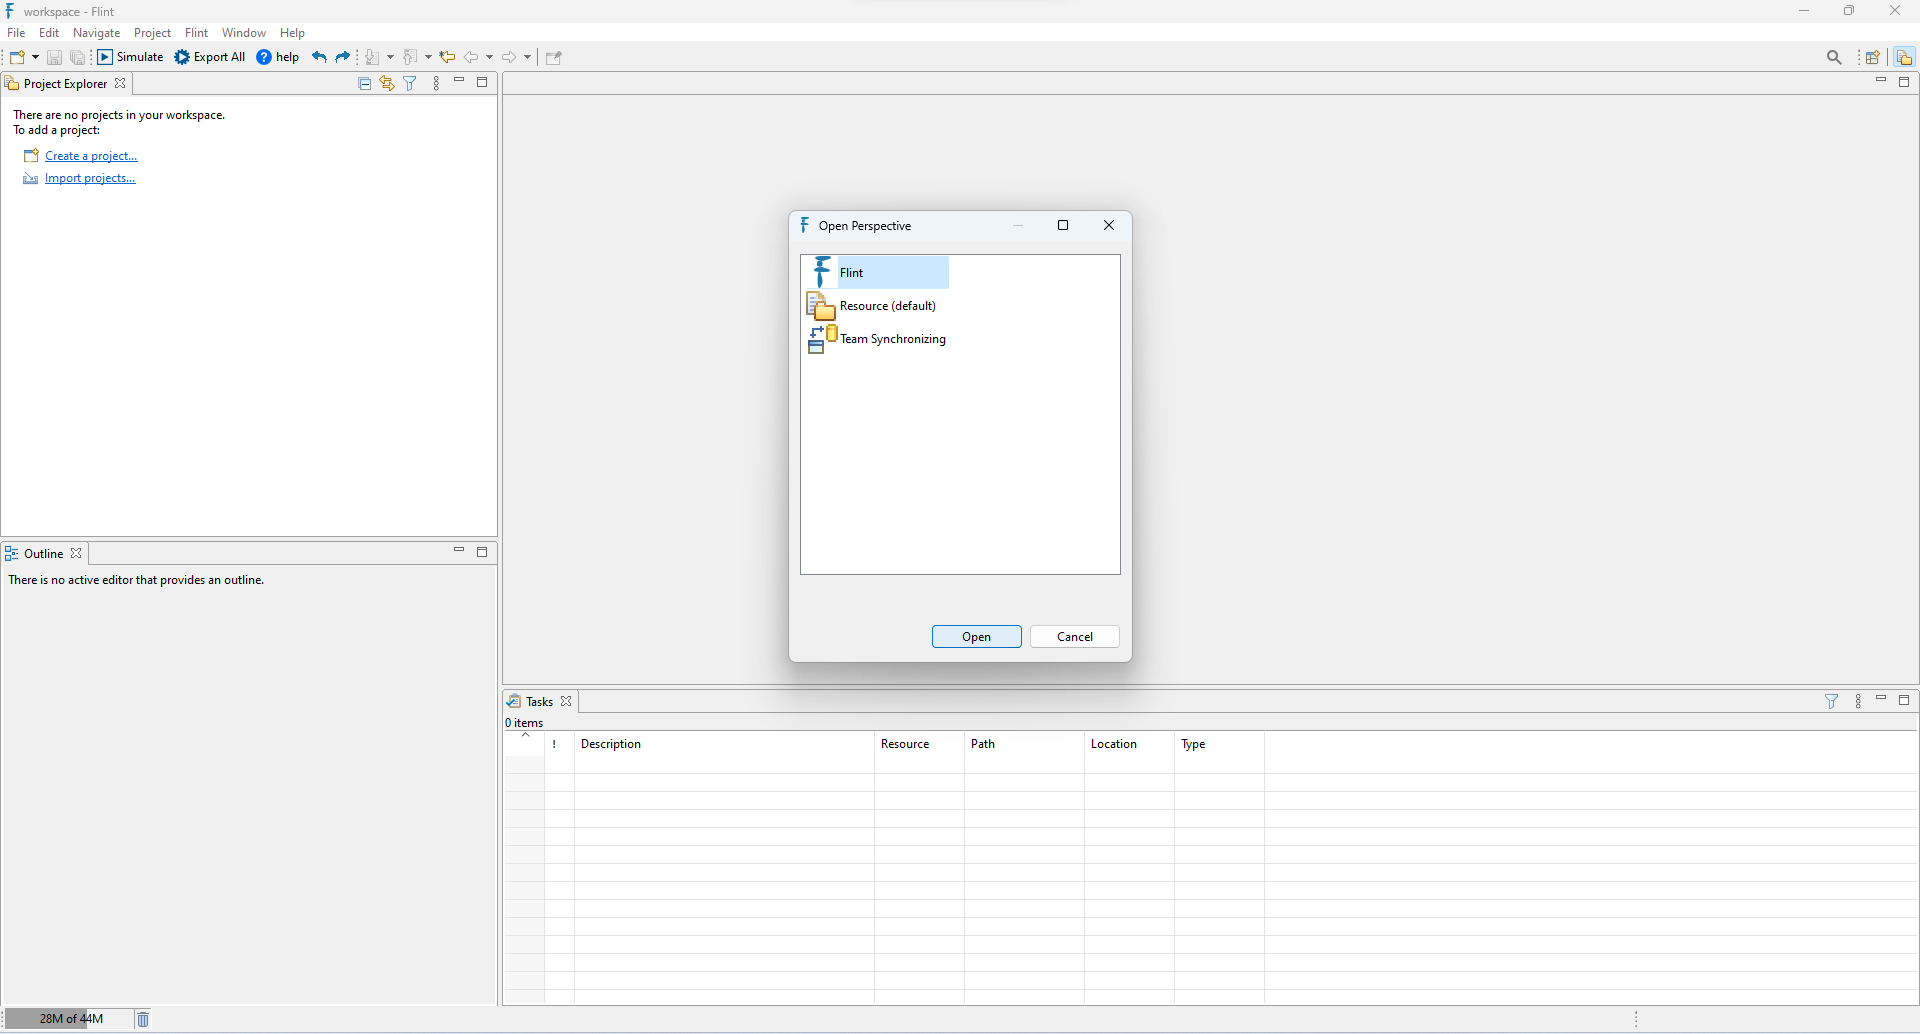The image size is (1920, 1034).
Task: Open the Create a project link
Action: pyautogui.click(x=91, y=155)
